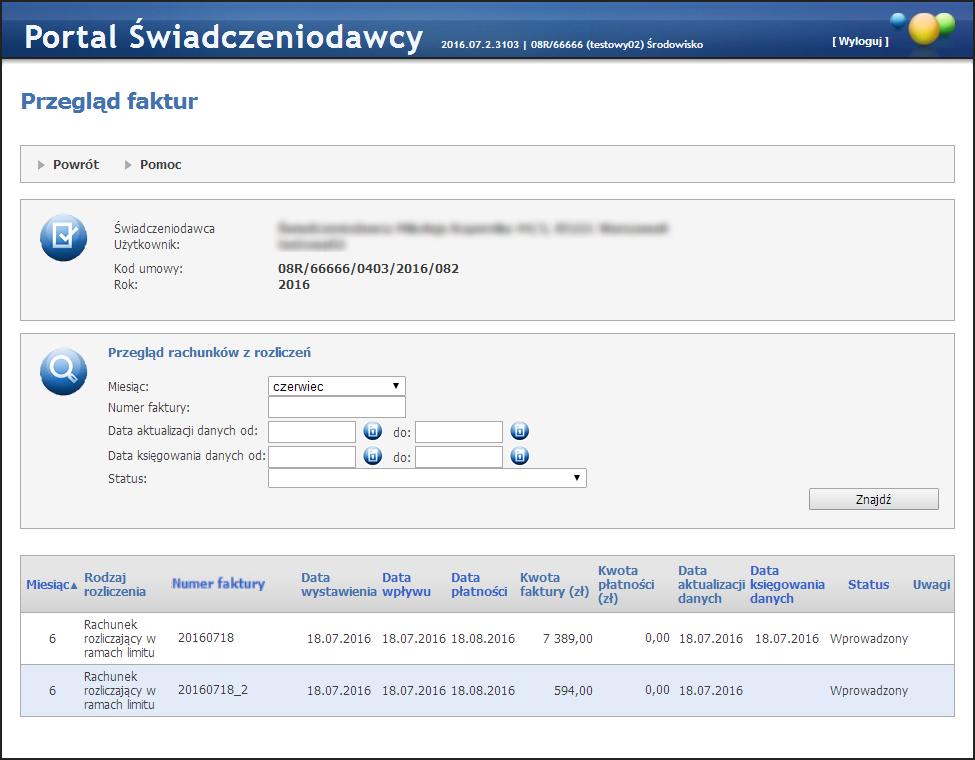975x760 pixels.
Task: Click contract code 08R/66666/0403/2016/082
Action: tap(369, 269)
